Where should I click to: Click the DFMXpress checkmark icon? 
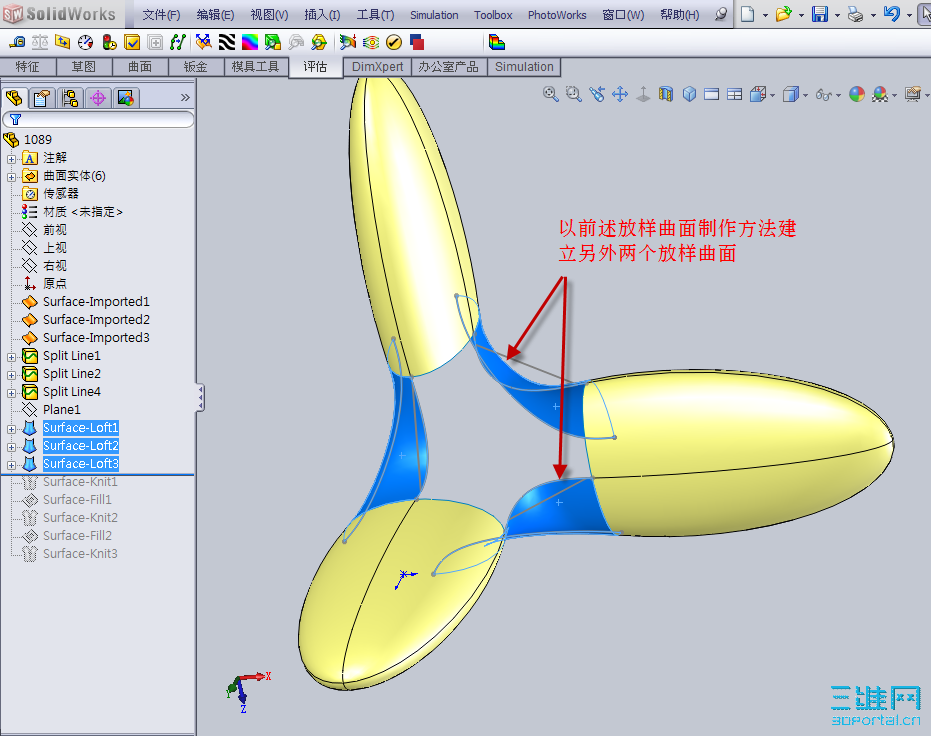coord(394,42)
